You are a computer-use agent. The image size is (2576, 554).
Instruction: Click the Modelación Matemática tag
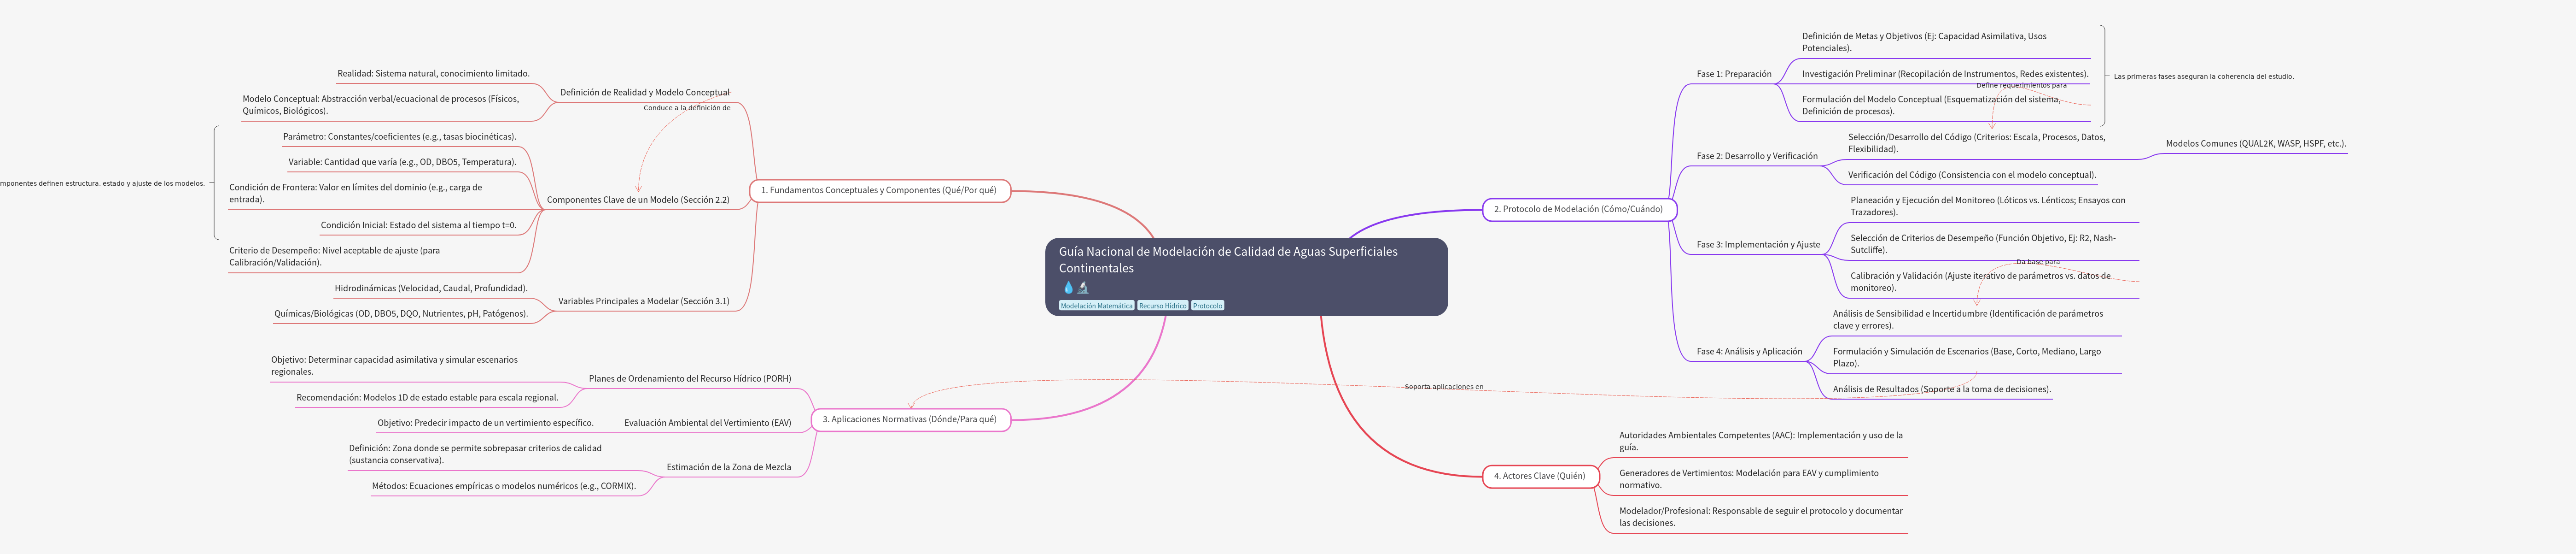[1096, 306]
